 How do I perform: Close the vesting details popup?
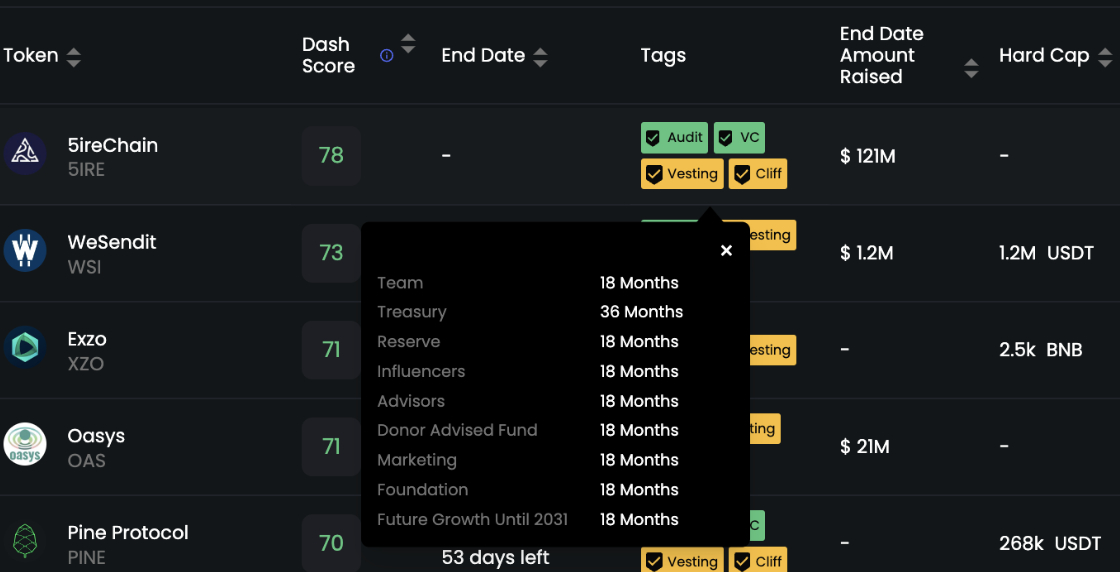726,251
